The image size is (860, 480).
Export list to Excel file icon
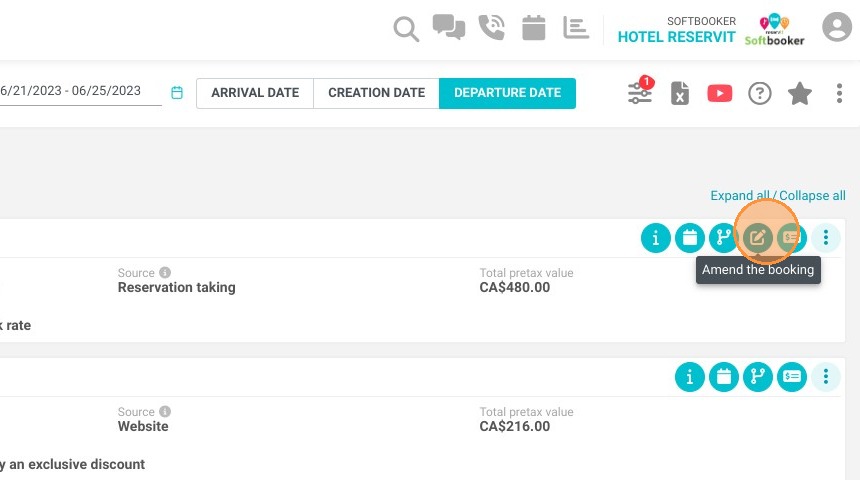tap(680, 93)
